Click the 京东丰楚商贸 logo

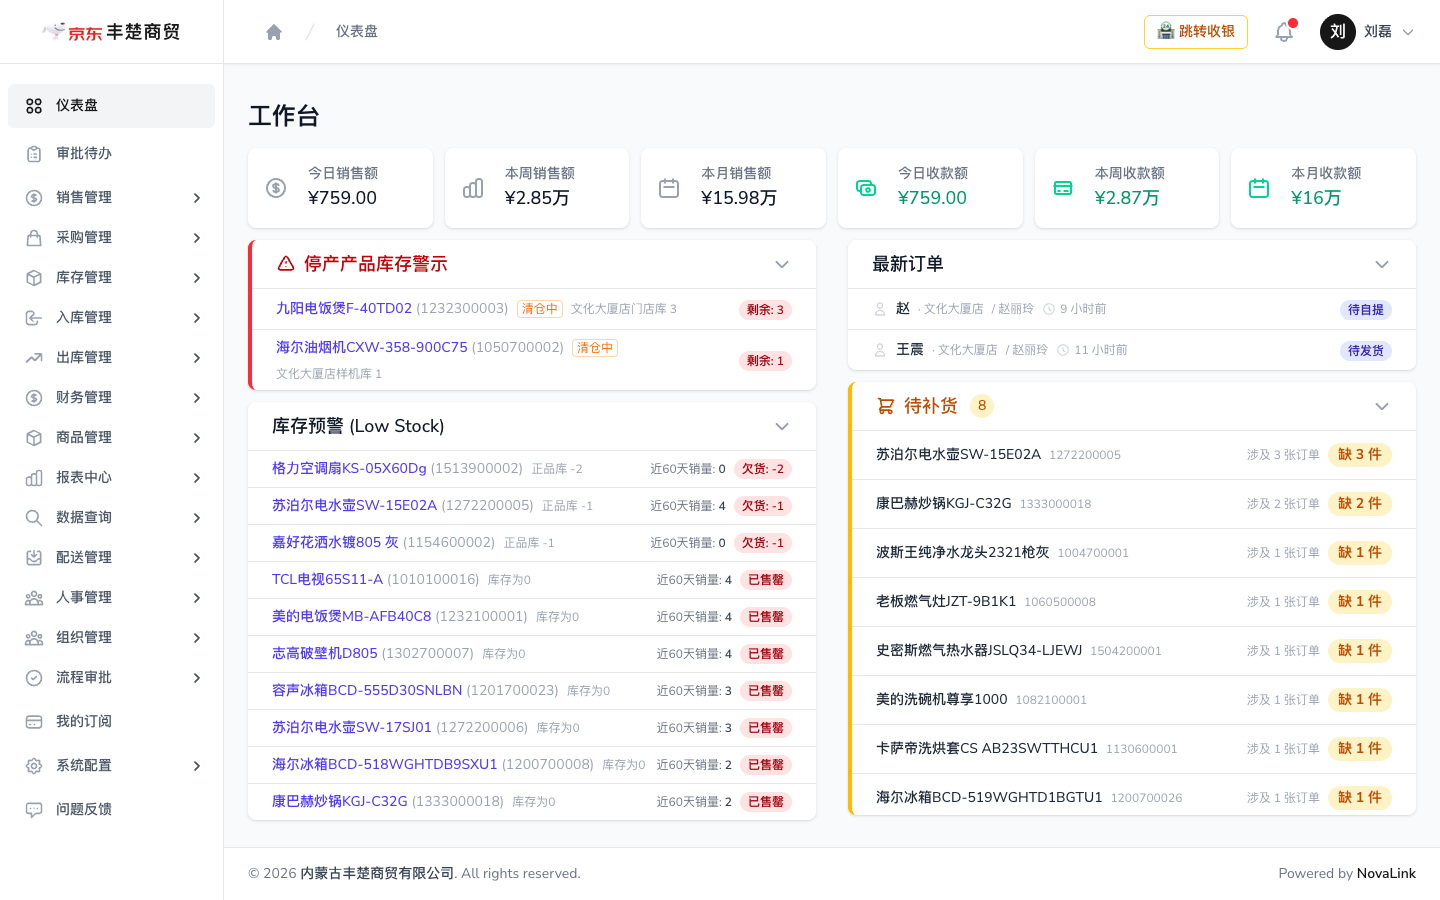pyautogui.click(x=112, y=32)
